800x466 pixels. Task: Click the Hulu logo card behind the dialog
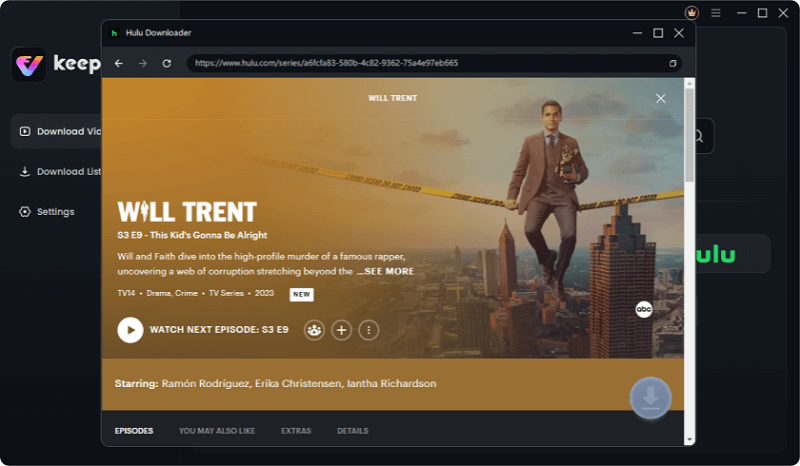click(x=733, y=254)
